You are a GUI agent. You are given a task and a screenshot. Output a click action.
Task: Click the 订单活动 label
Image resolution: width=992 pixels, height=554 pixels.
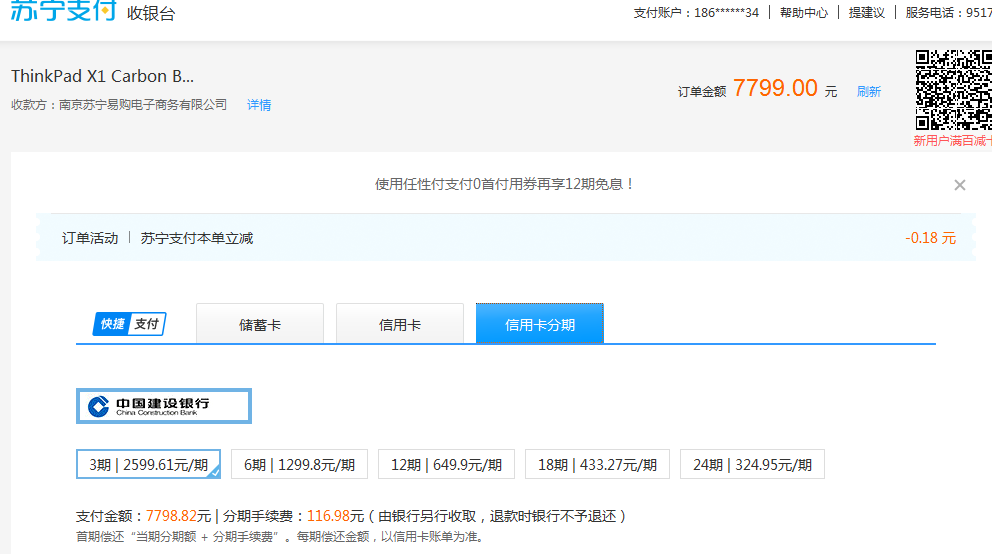[90, 238]
